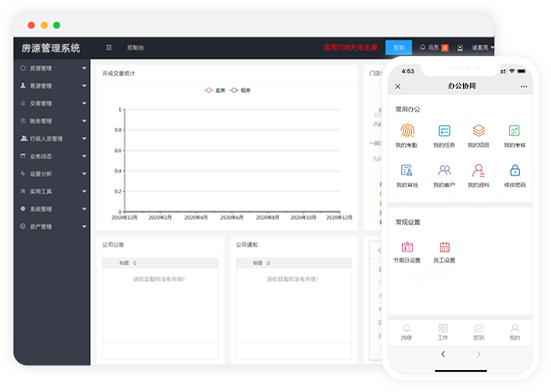The height and width of the screenshot is (392, 551).
Task: Toggle 租房 series in chart legend
Action: (x=240, y=90)
